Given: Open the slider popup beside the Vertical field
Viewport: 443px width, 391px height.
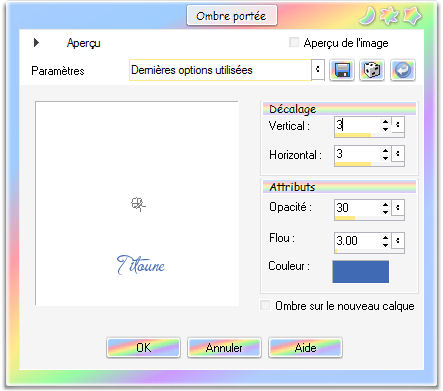Looking at the screenshot, I should click(398, 125).
